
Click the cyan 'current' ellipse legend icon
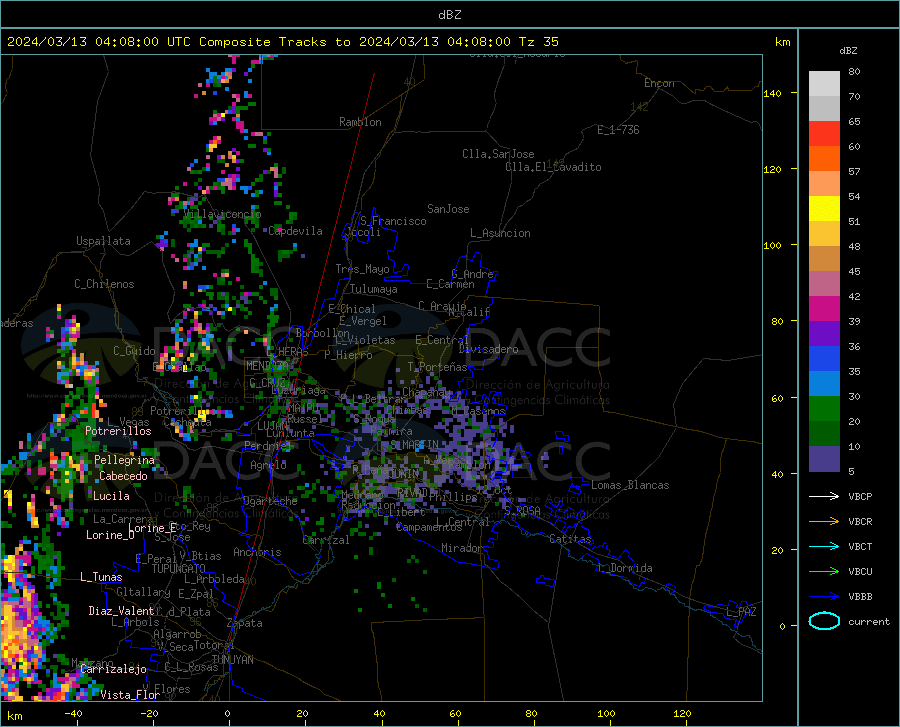point(824,621)
